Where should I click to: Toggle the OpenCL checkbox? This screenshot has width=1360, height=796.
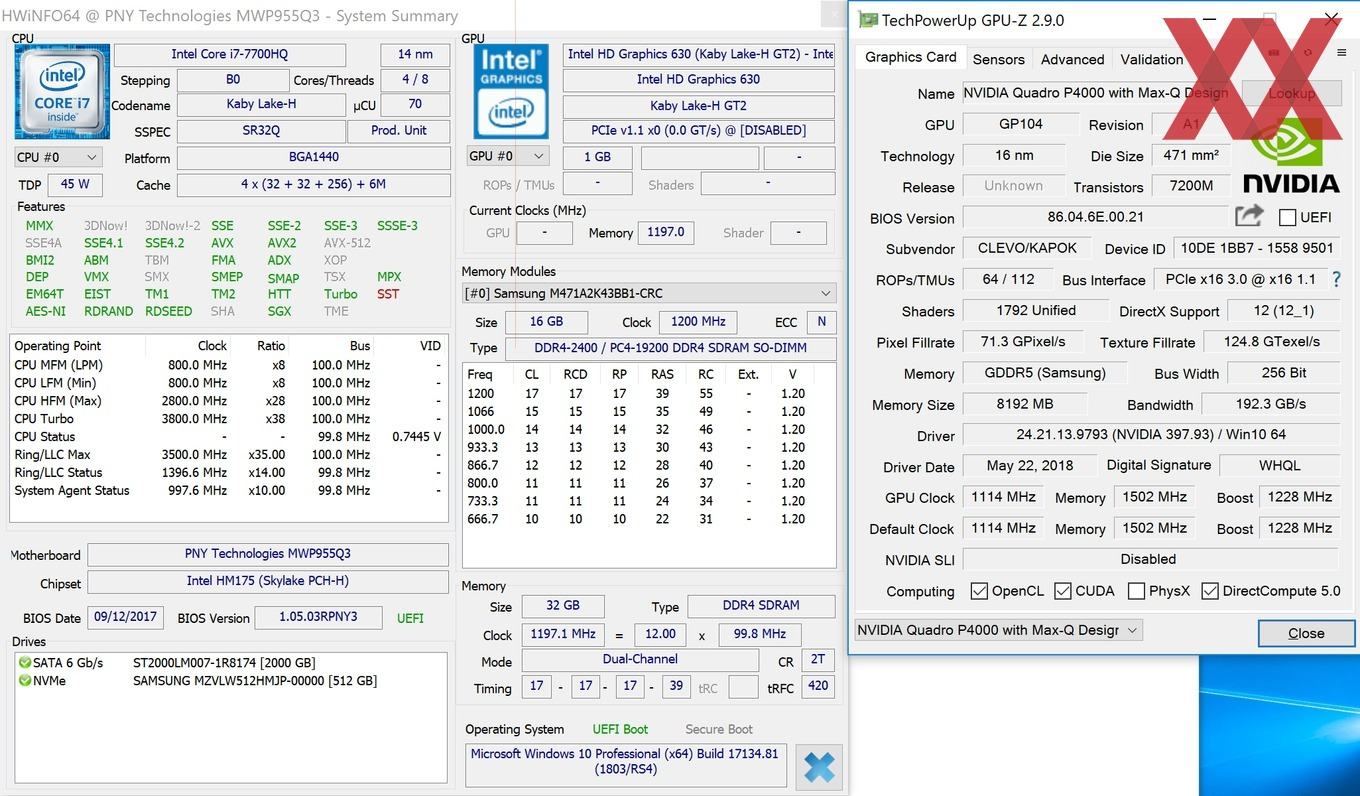point(979,591)
